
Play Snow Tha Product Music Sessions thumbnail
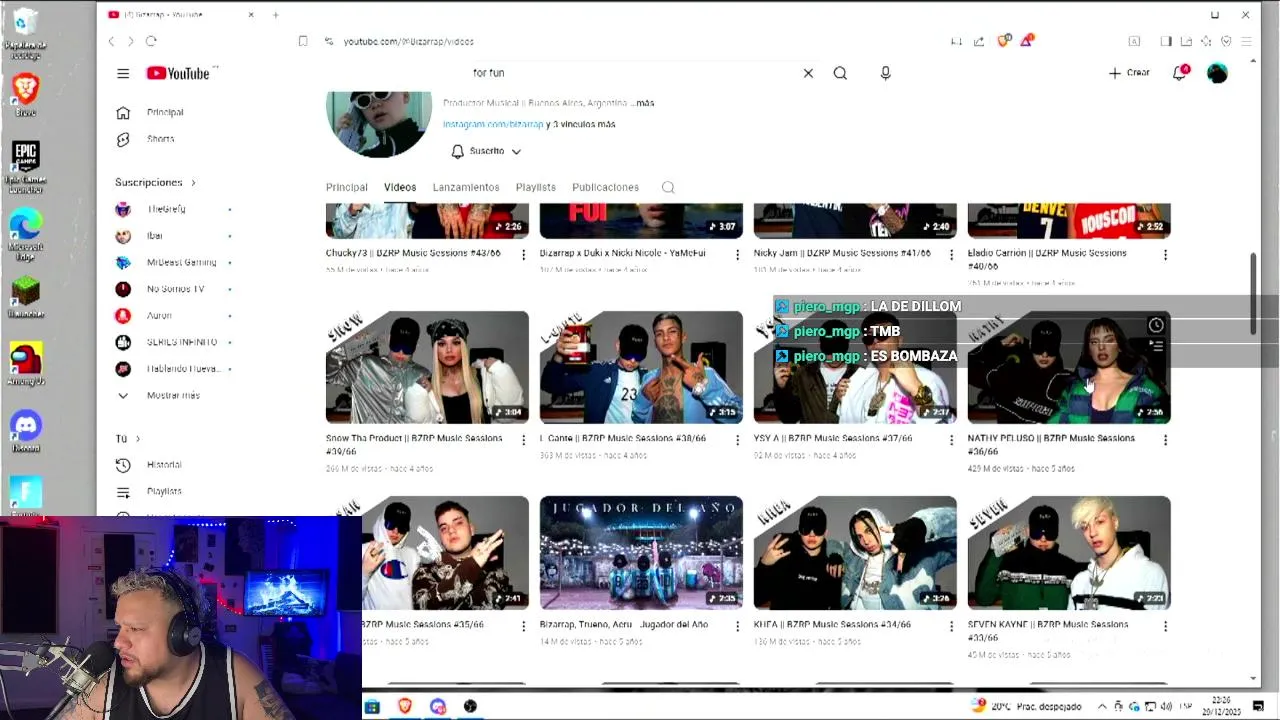click(x=427, y=367)
